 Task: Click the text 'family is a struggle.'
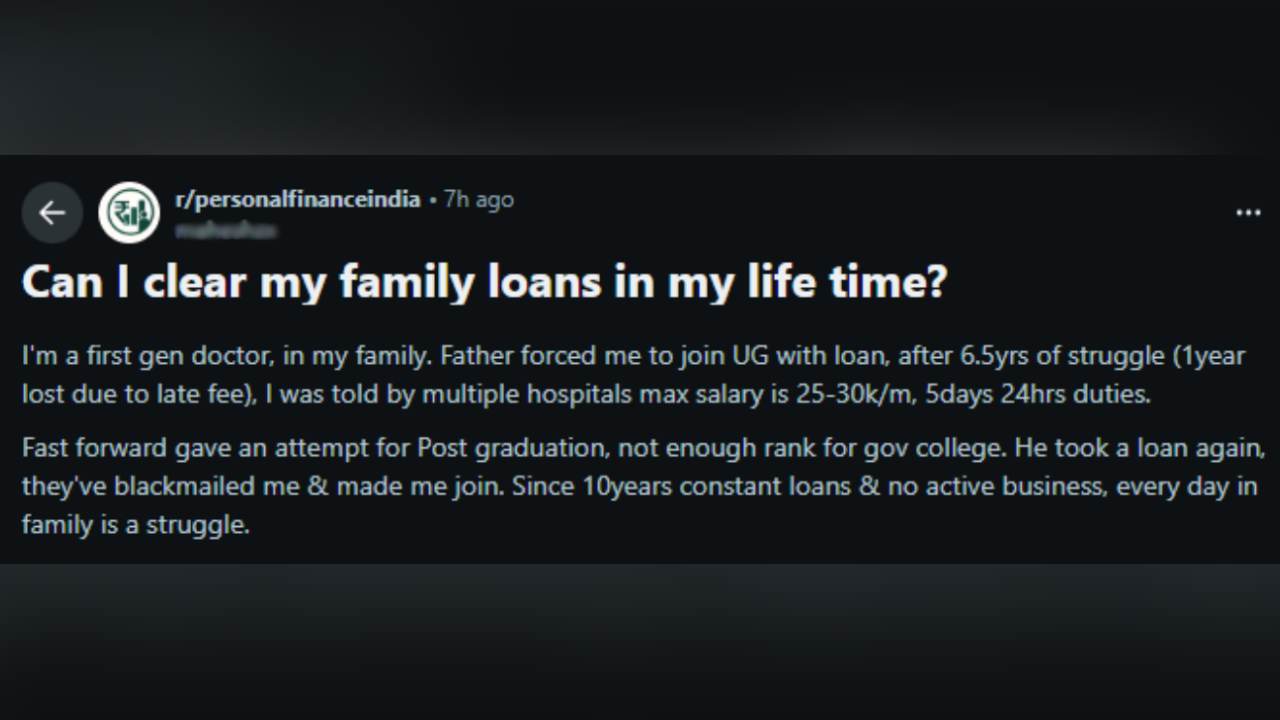click(x=135, y=524)
